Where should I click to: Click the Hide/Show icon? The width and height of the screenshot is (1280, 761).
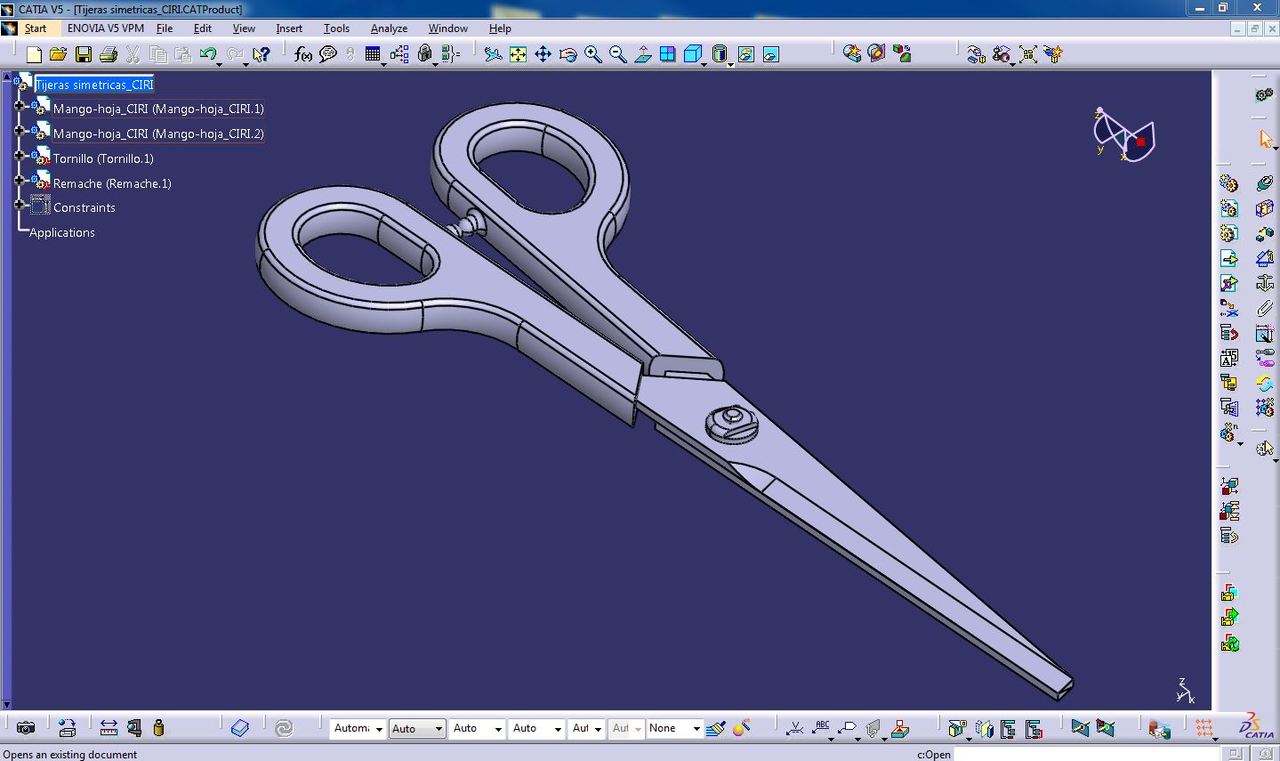coord(746,54)
